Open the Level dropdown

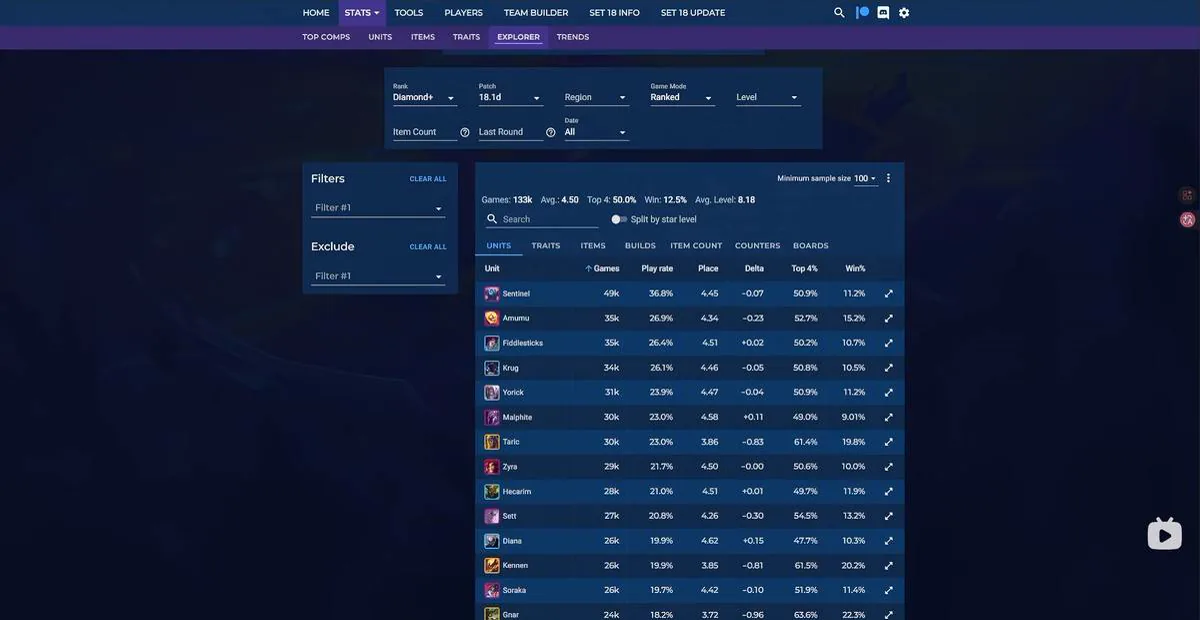tap(769, 97)
